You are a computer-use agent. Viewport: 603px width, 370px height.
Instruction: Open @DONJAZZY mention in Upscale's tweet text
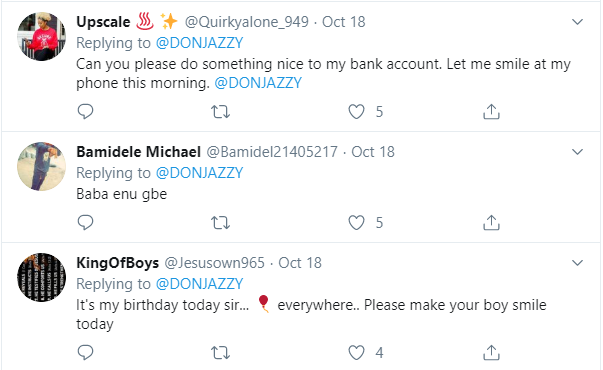coord(258,83)
